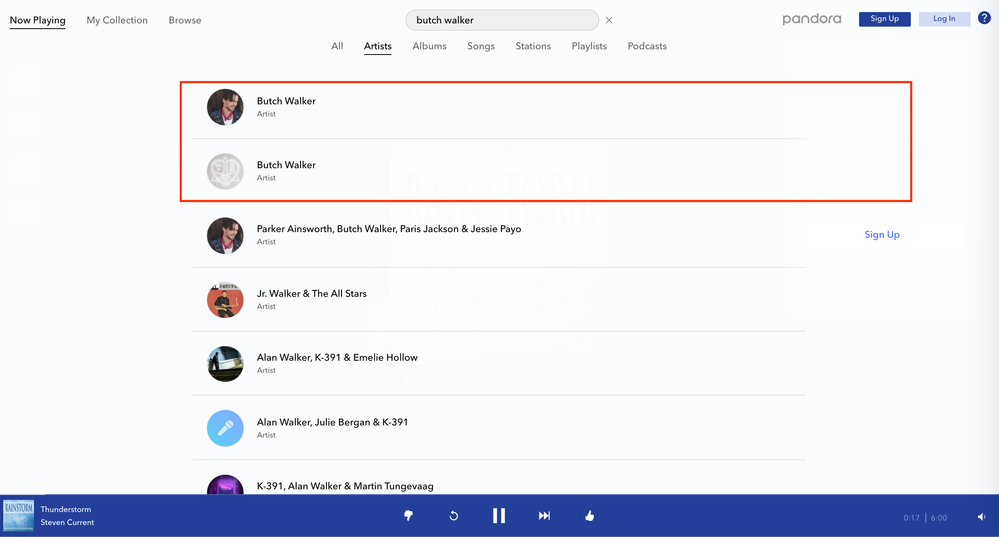Click the replay track icon
The width and height of the screenshot is (999, 537).
click(453, 516)
